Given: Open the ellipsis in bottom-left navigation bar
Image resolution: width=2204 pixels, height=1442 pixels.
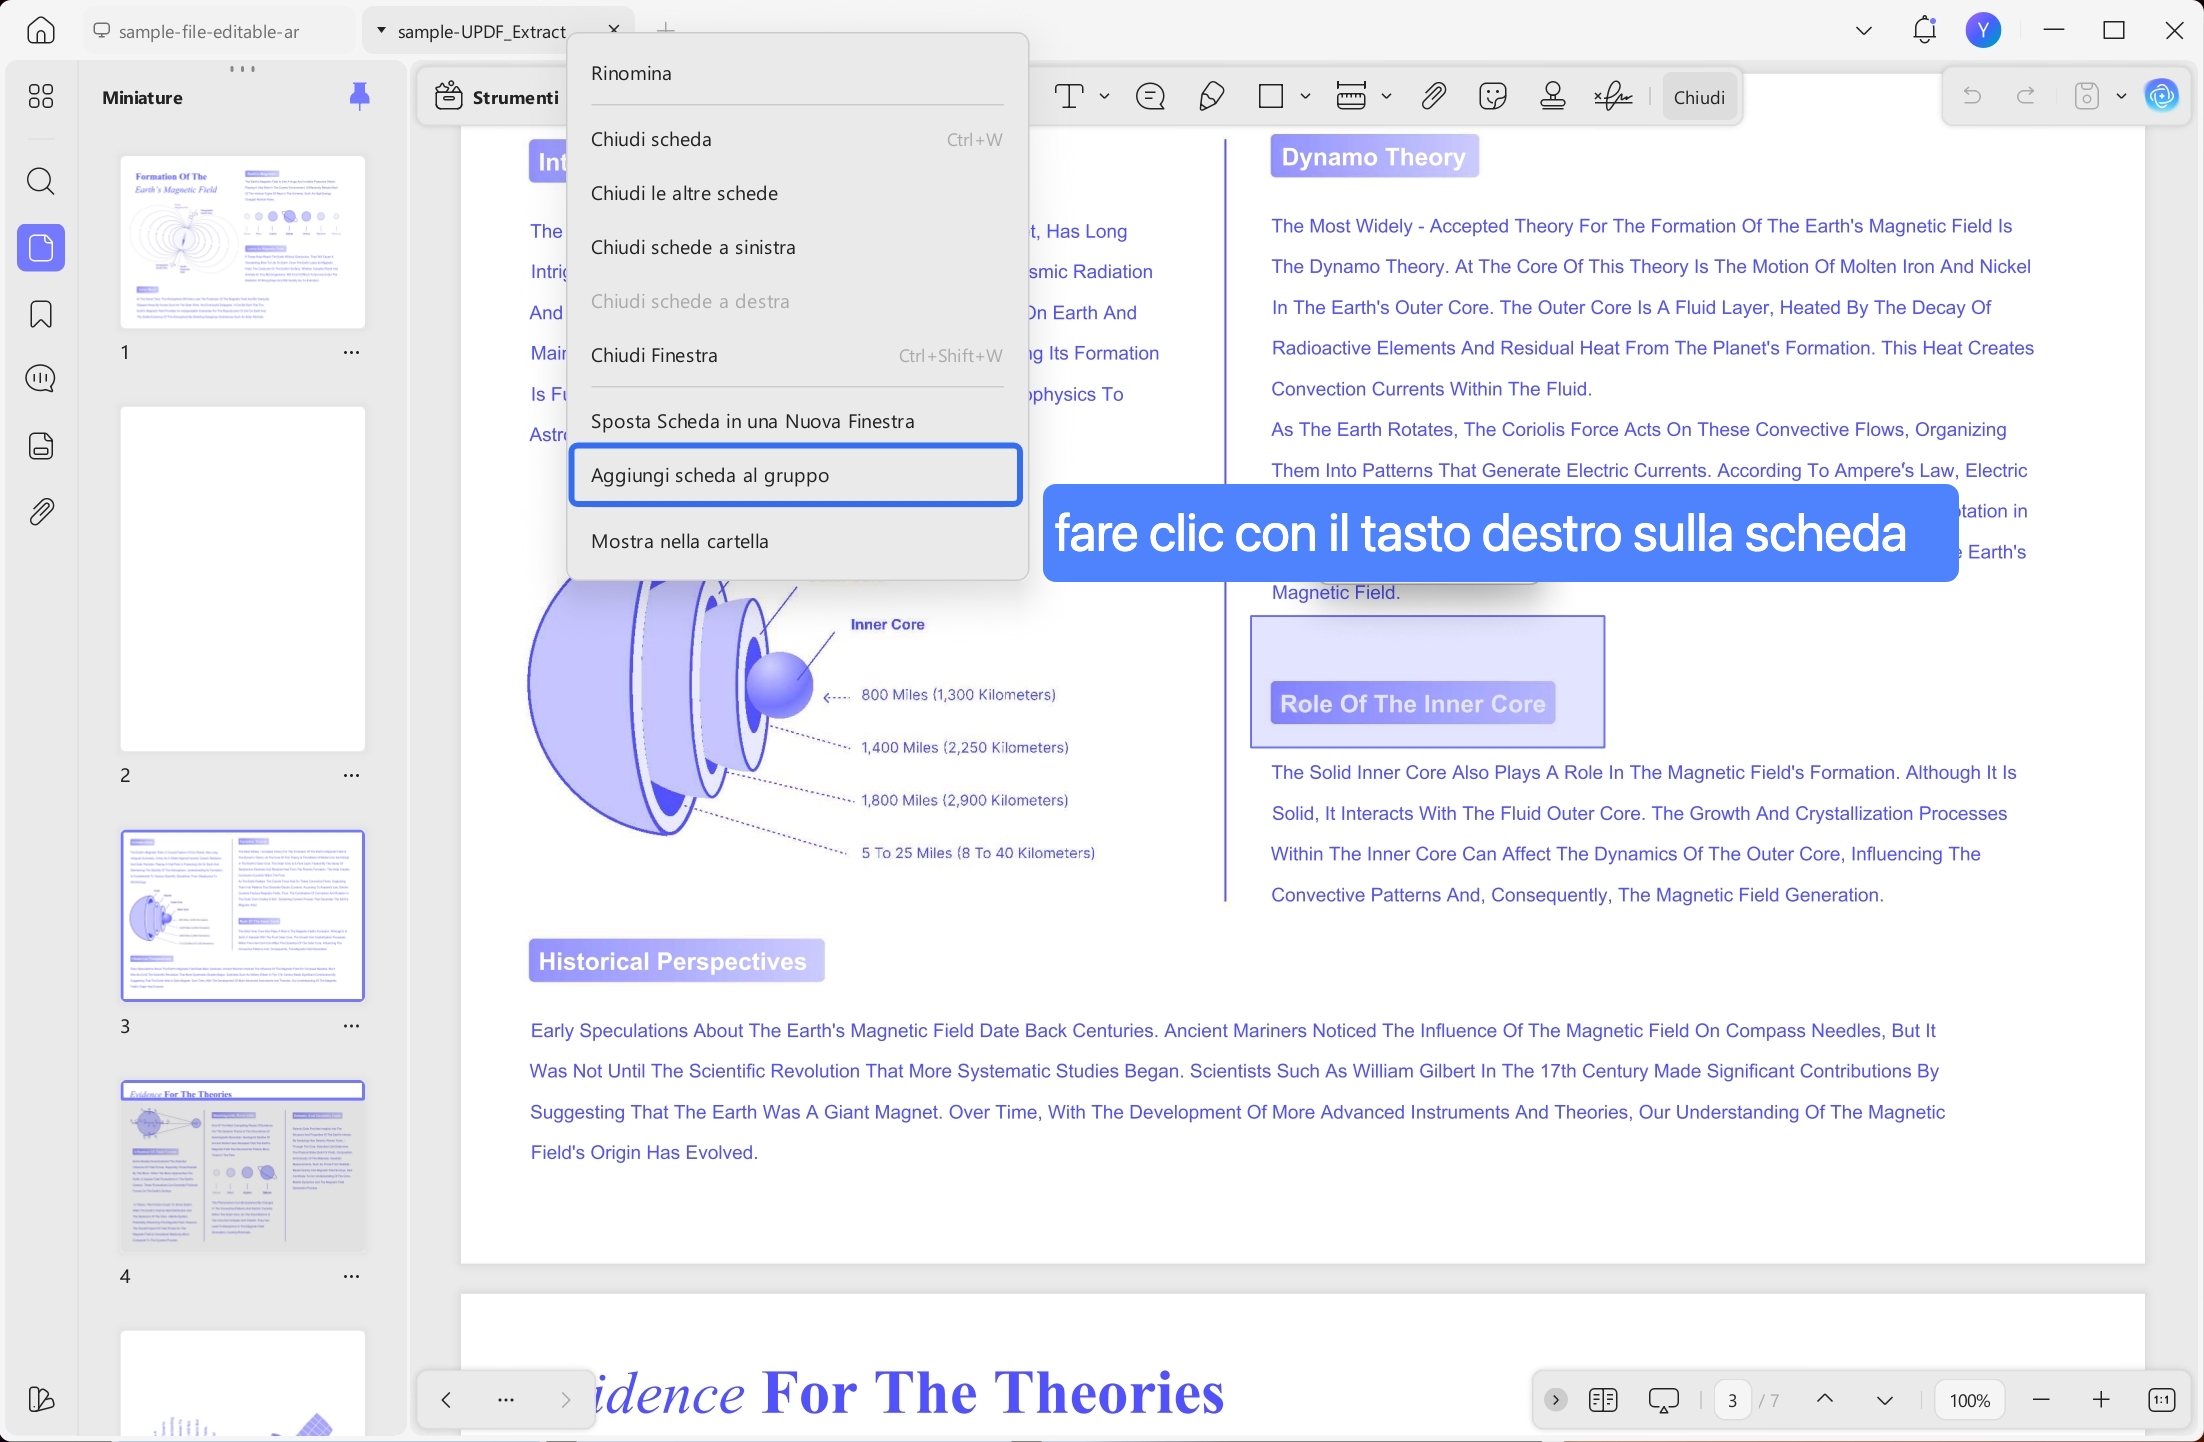Looking at the screenshot, I should (x=506, y=1400).
